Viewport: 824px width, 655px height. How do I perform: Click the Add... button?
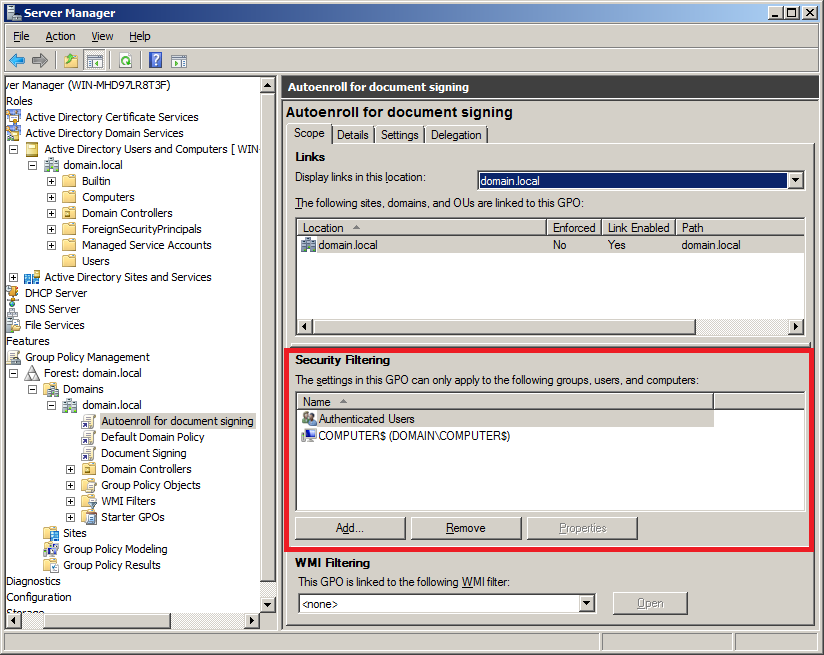pos(350,528)
